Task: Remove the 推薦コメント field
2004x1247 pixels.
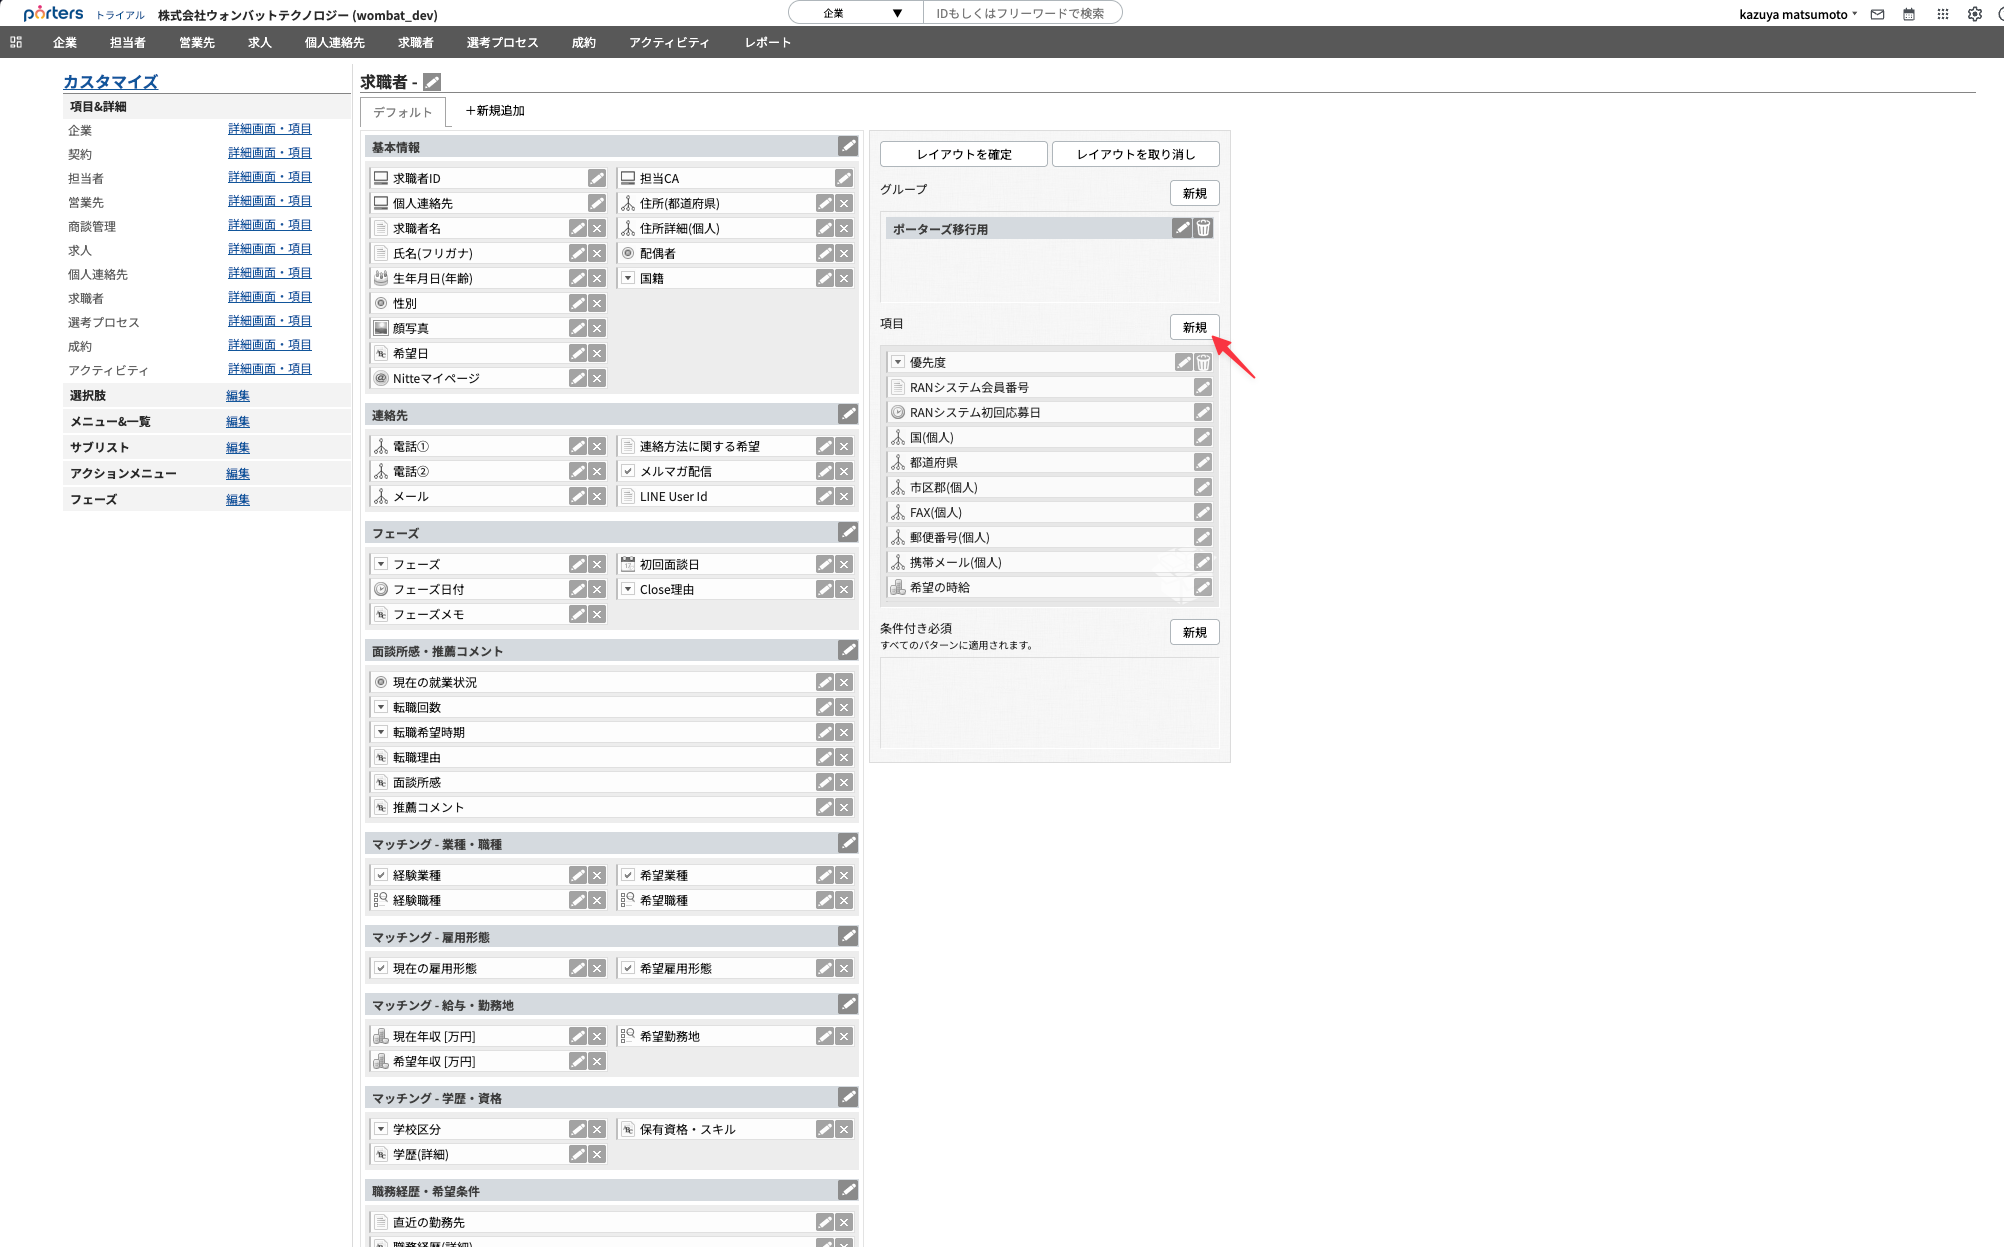Action: click(x=844, y=807)
